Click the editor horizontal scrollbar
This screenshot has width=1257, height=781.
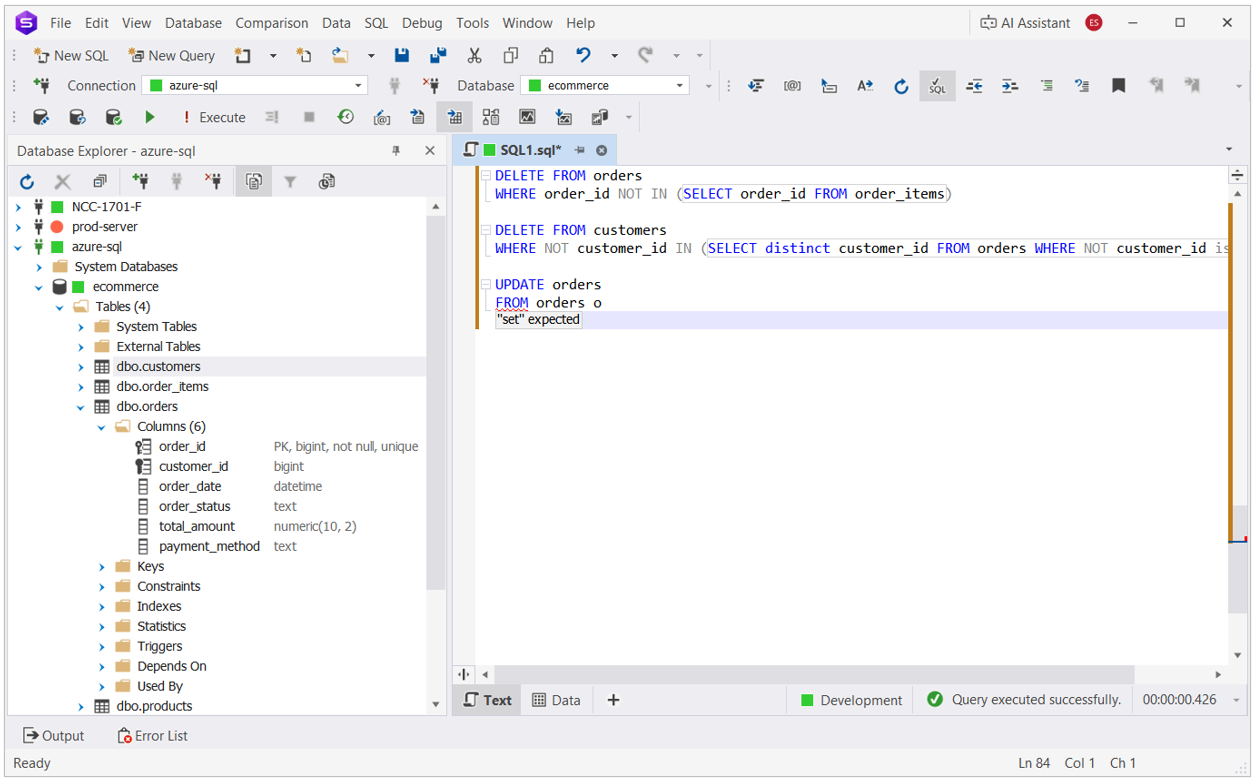[813, 675]
